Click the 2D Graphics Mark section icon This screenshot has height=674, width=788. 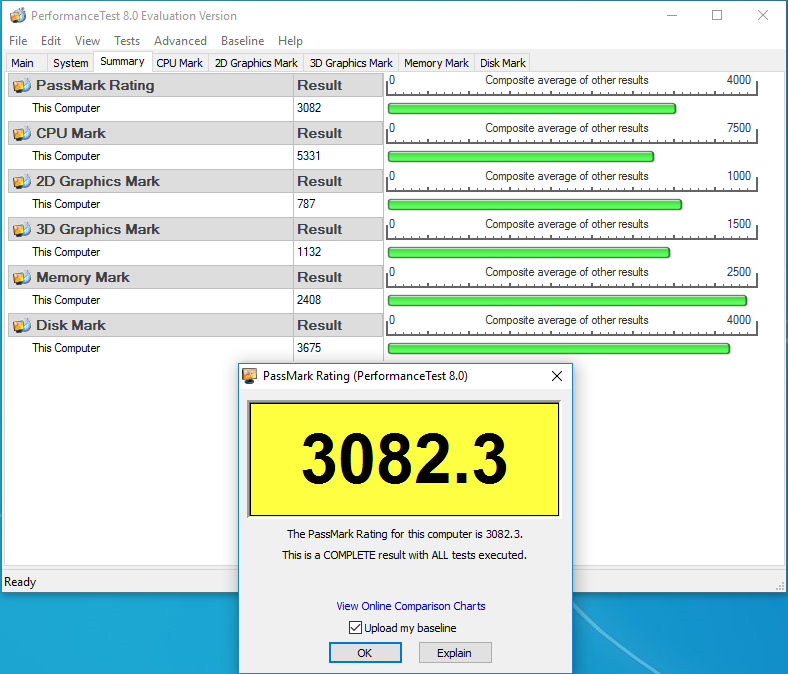(22, 181)
